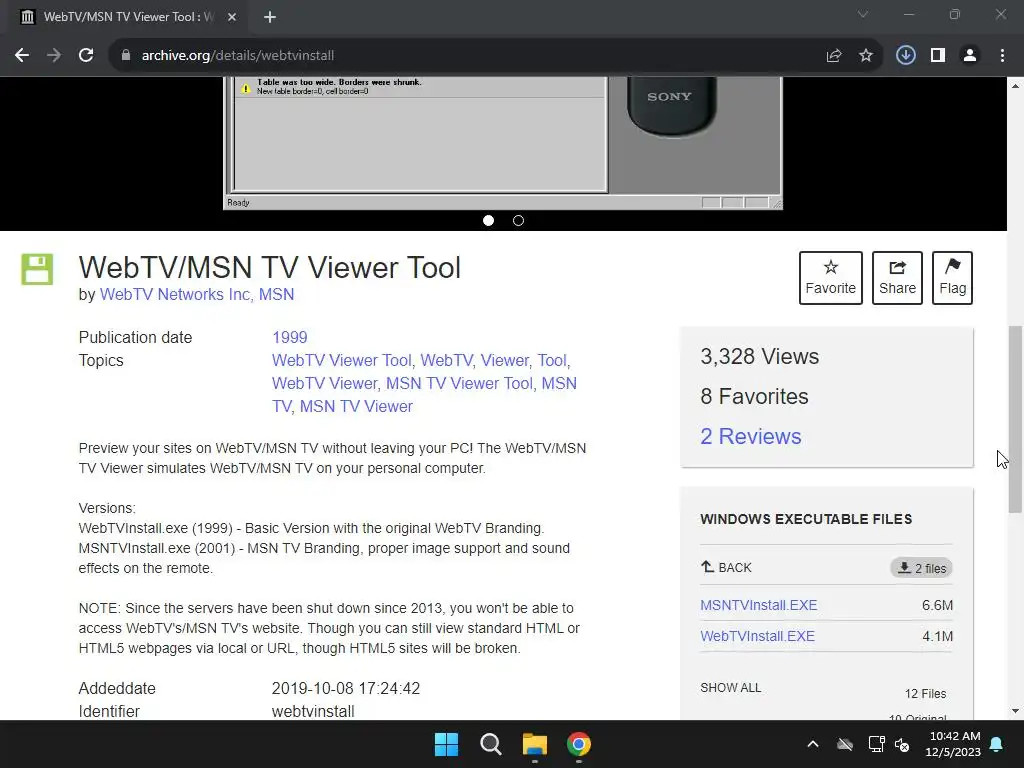
Task: Click the browser forward arrow
Action: (x=54, y=56)
